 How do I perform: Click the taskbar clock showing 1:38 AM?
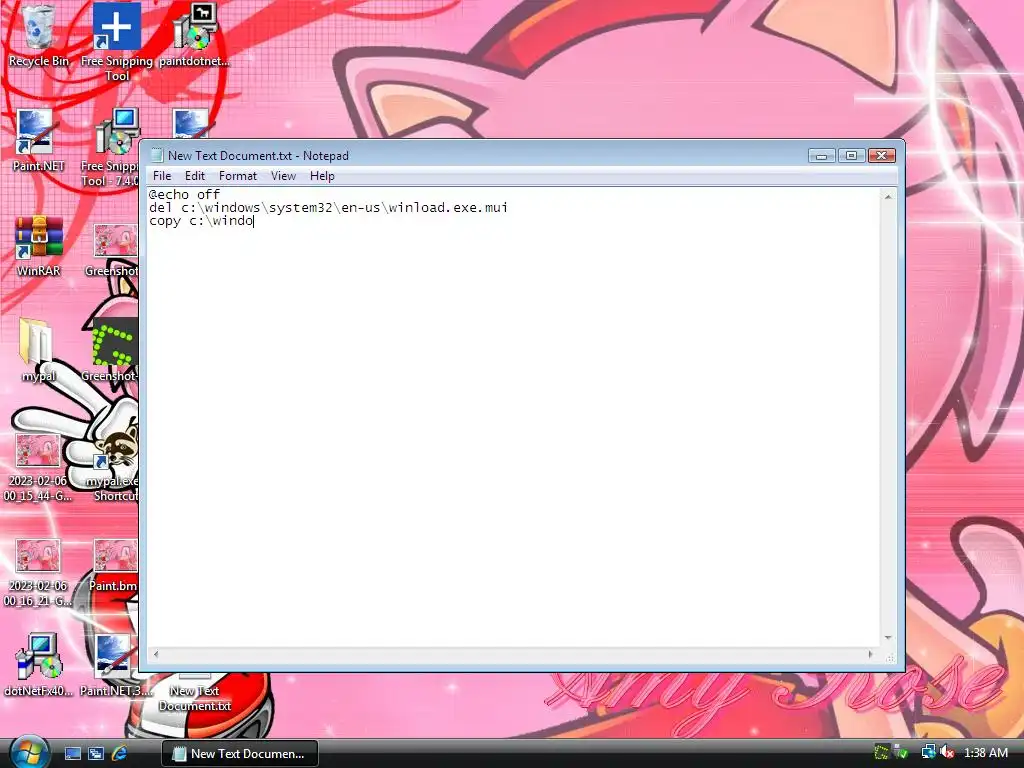tap(985, 753)
